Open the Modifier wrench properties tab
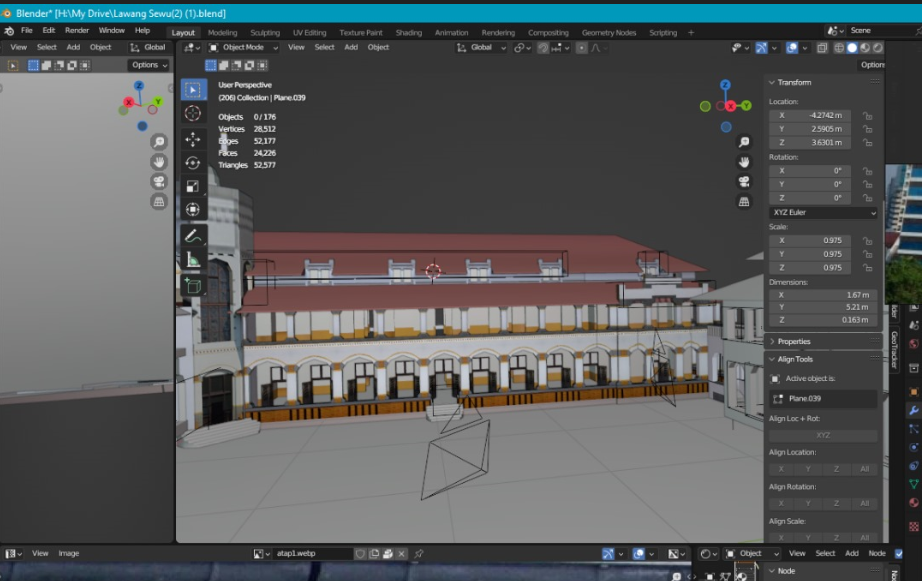 (x=913, y=411)
